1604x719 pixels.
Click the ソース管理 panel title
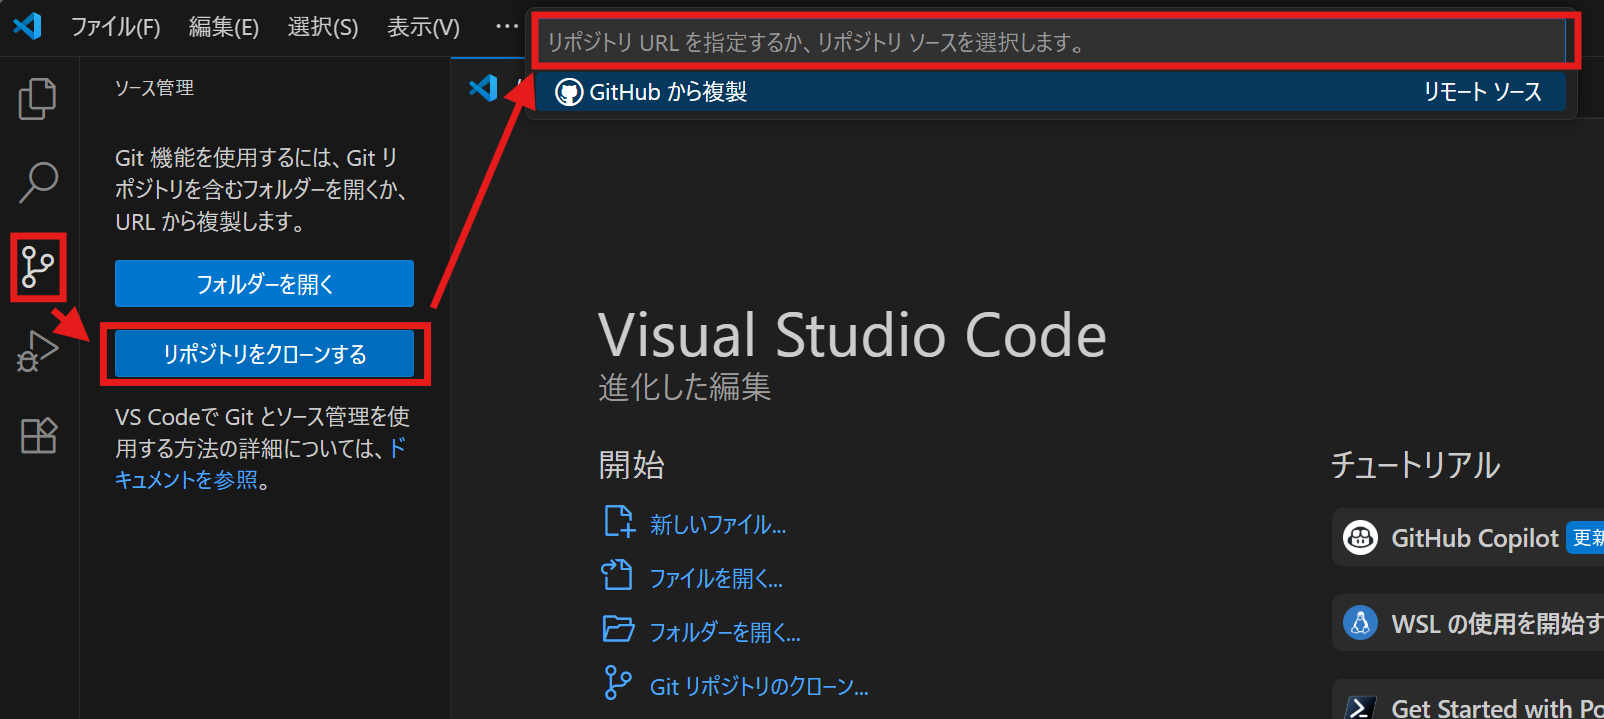click(x=154, y=88)
